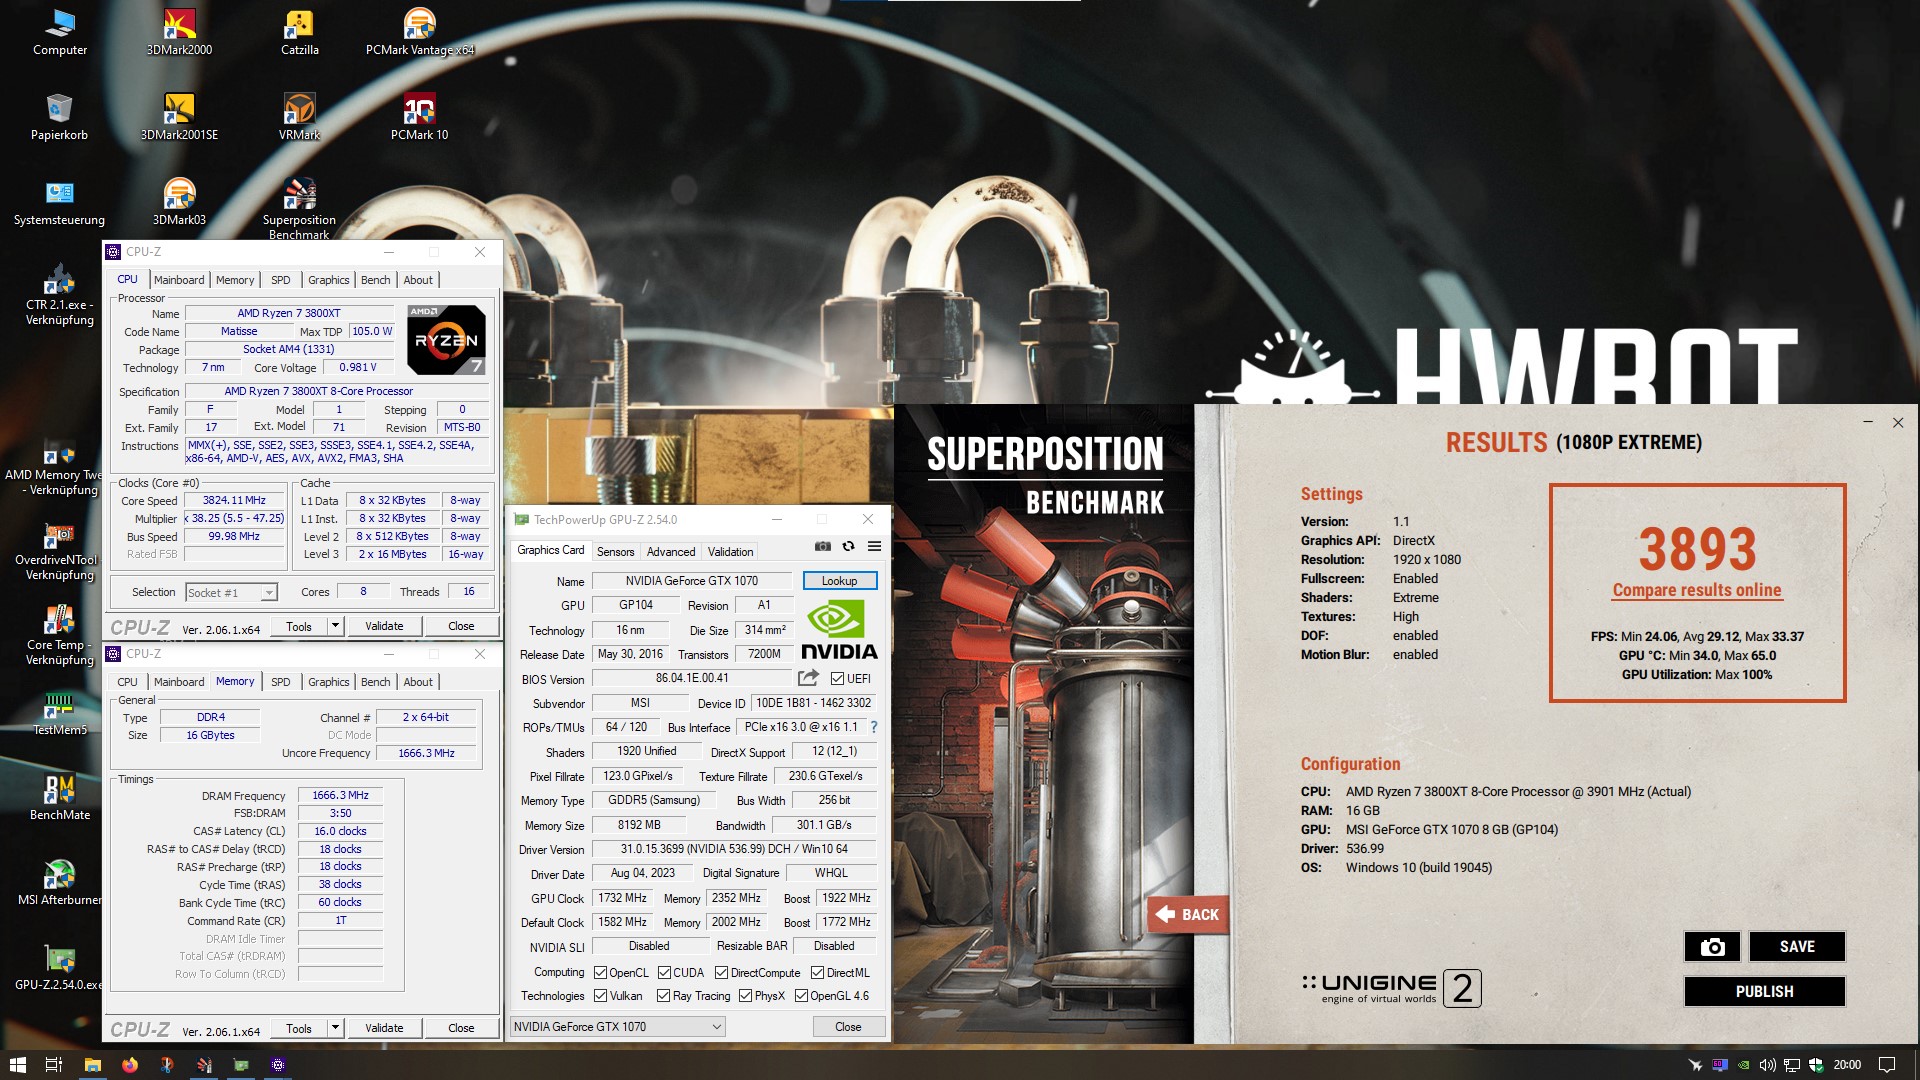Open the notification center icon
Screen dimensions: 1920x1080
pyautogui.click(x=1887, y=1065)
